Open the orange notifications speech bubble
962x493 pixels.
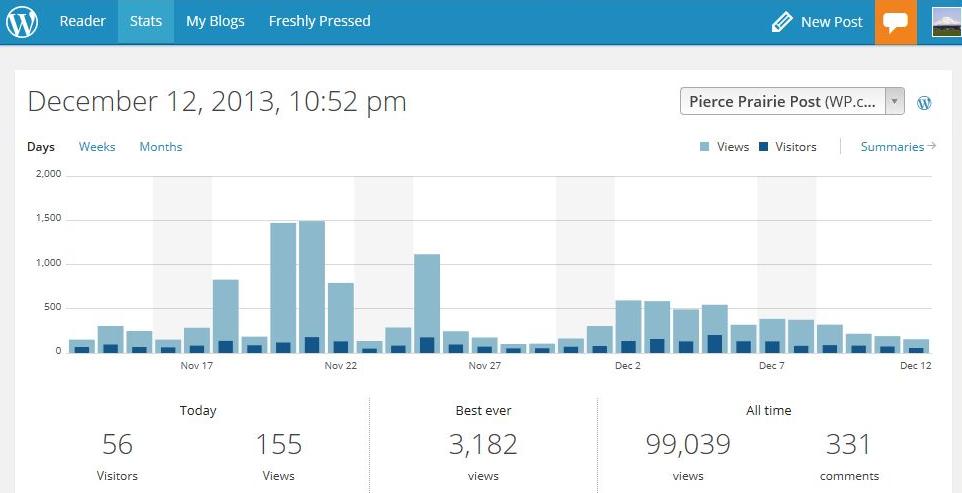pos(896,22)
